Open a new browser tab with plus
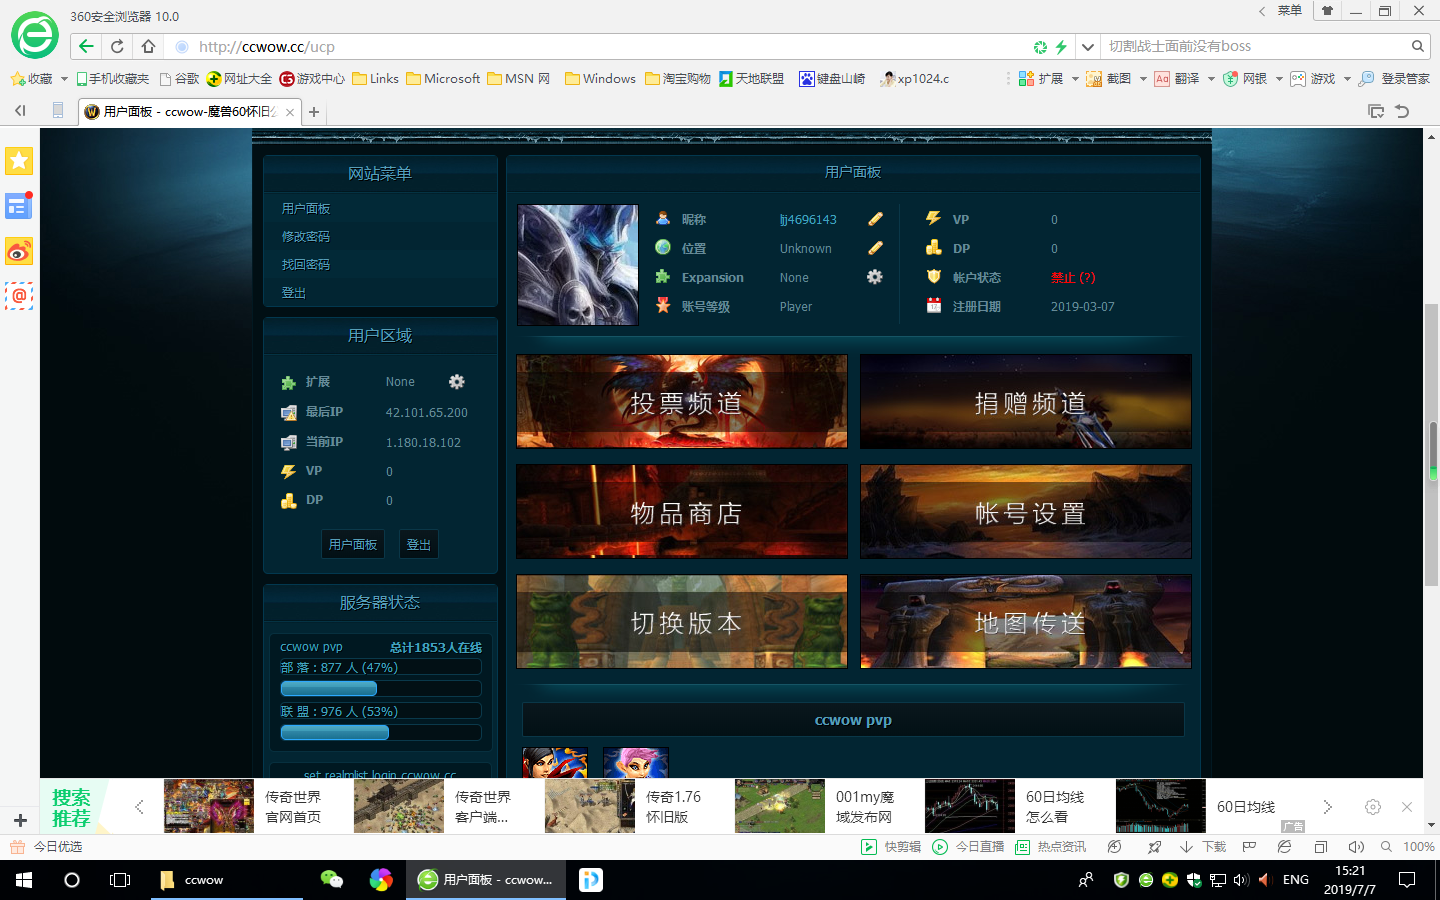 click(314, 112)
